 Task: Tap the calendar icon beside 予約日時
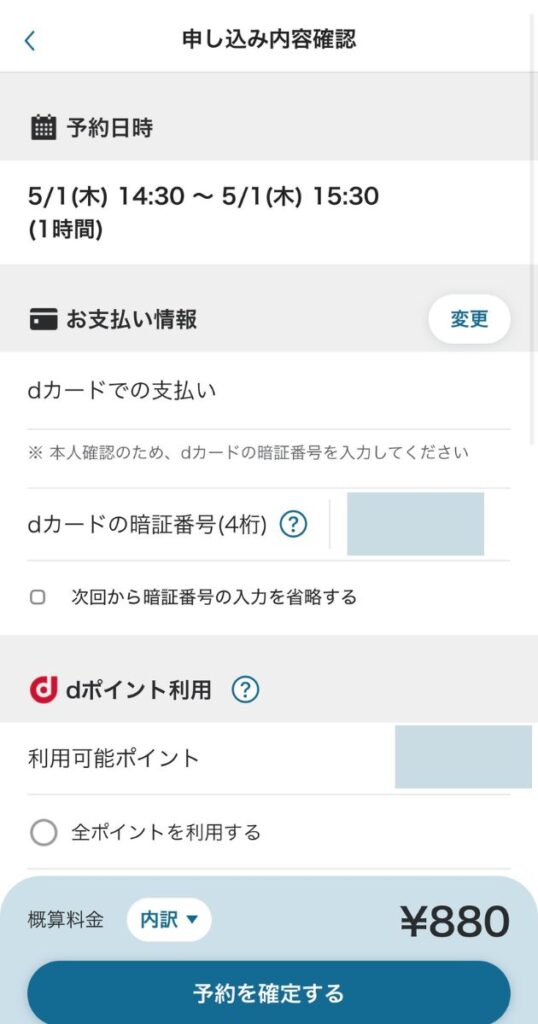(44, 127)
